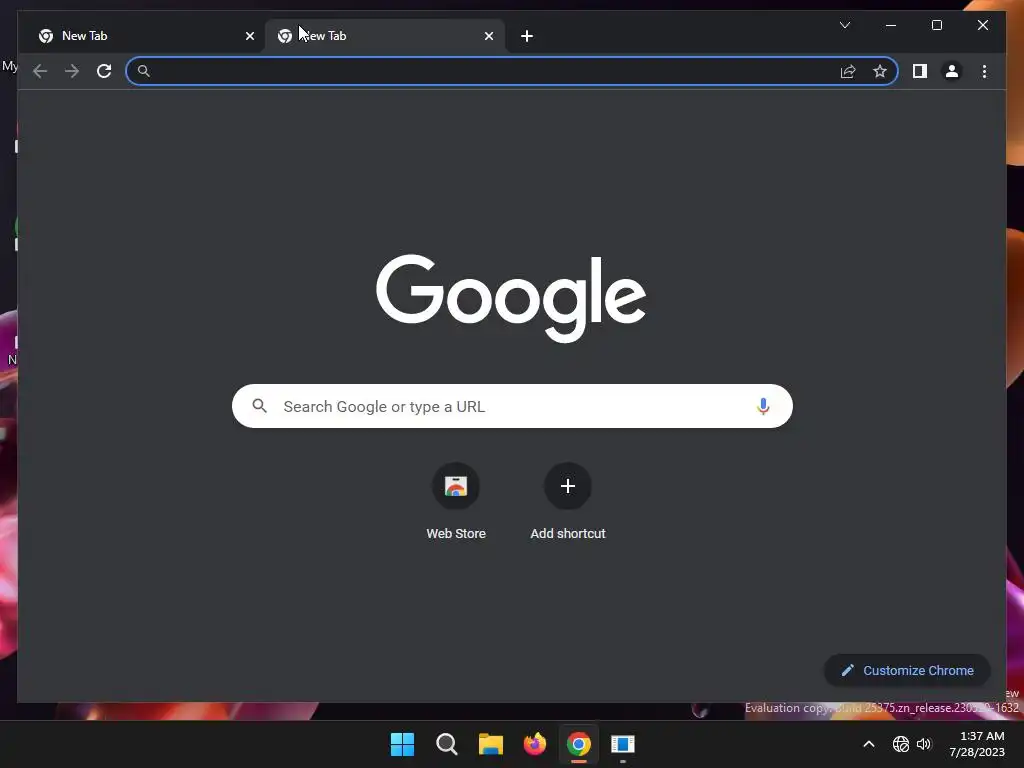
Task: Reload the current page
Action: [x=104, y=71]
